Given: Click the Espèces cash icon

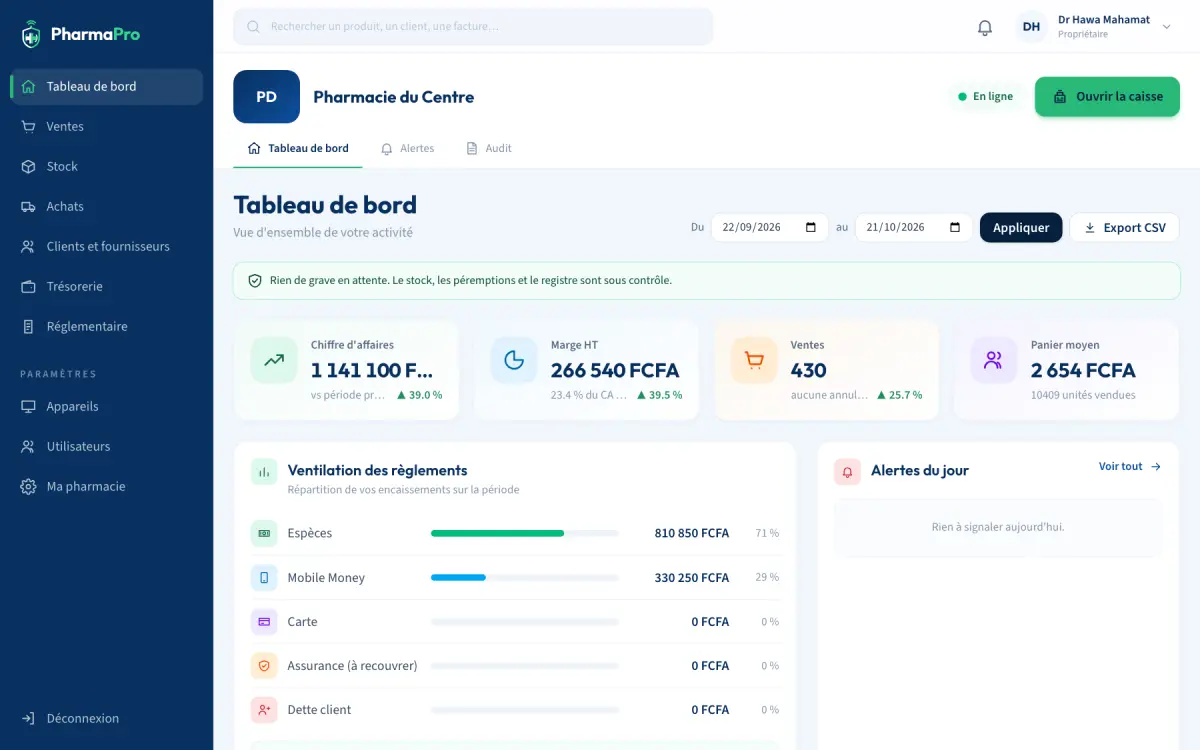Looking at the screenshot, I should click(264, 533).
